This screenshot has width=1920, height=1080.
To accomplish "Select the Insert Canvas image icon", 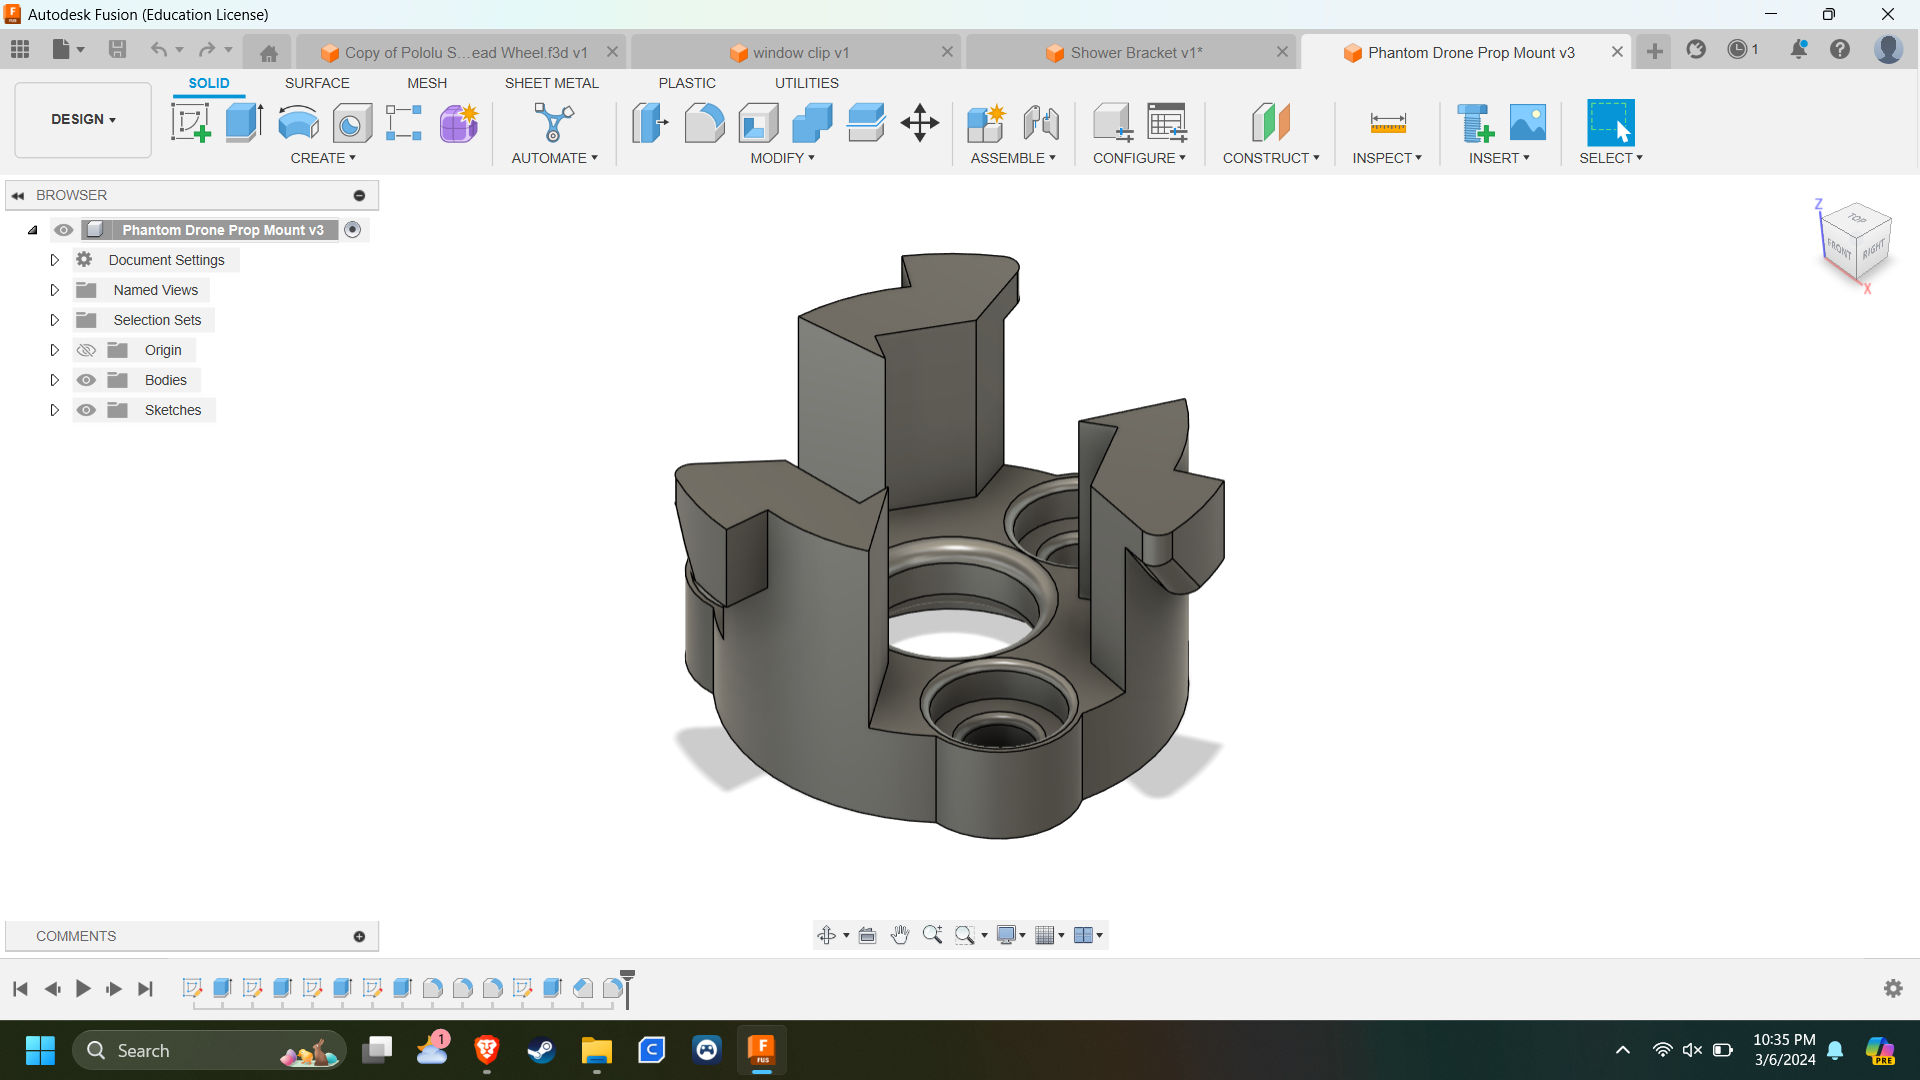I will pyautogui.click(x=1527, y=123).
